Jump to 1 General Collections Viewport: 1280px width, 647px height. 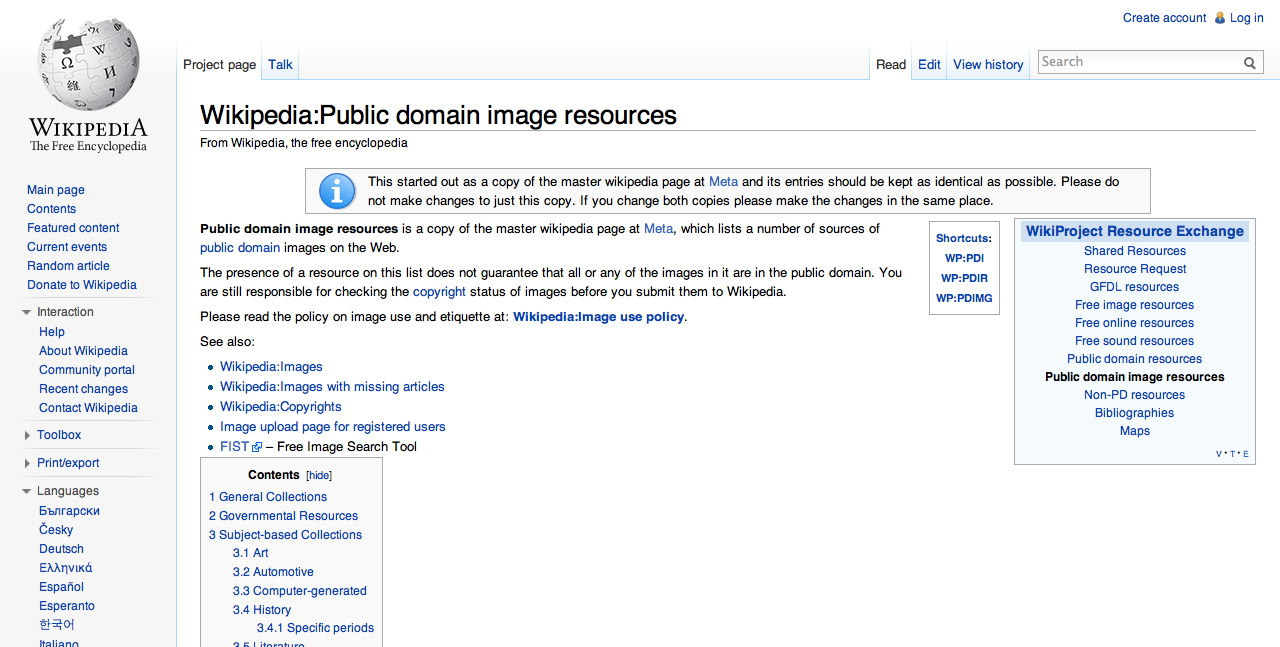(268, 497)
